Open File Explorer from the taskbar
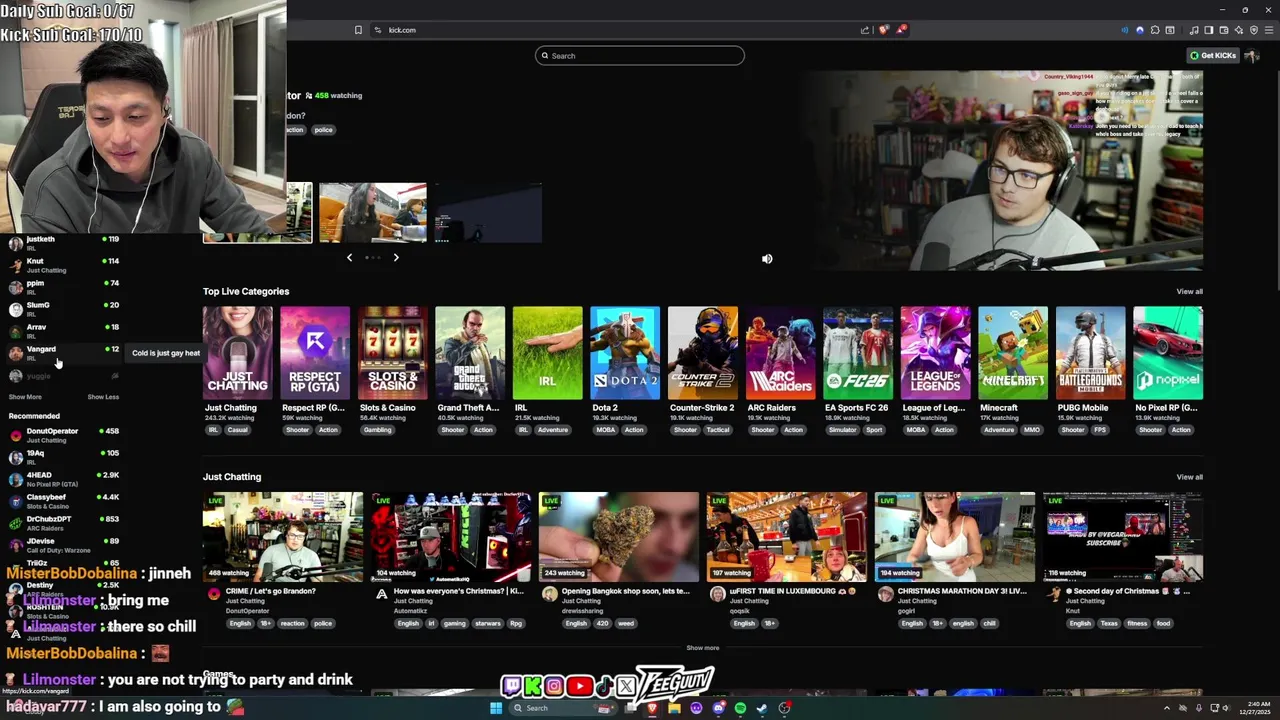This screenshot has height=720, width=1280. click(x=674, y=708)
